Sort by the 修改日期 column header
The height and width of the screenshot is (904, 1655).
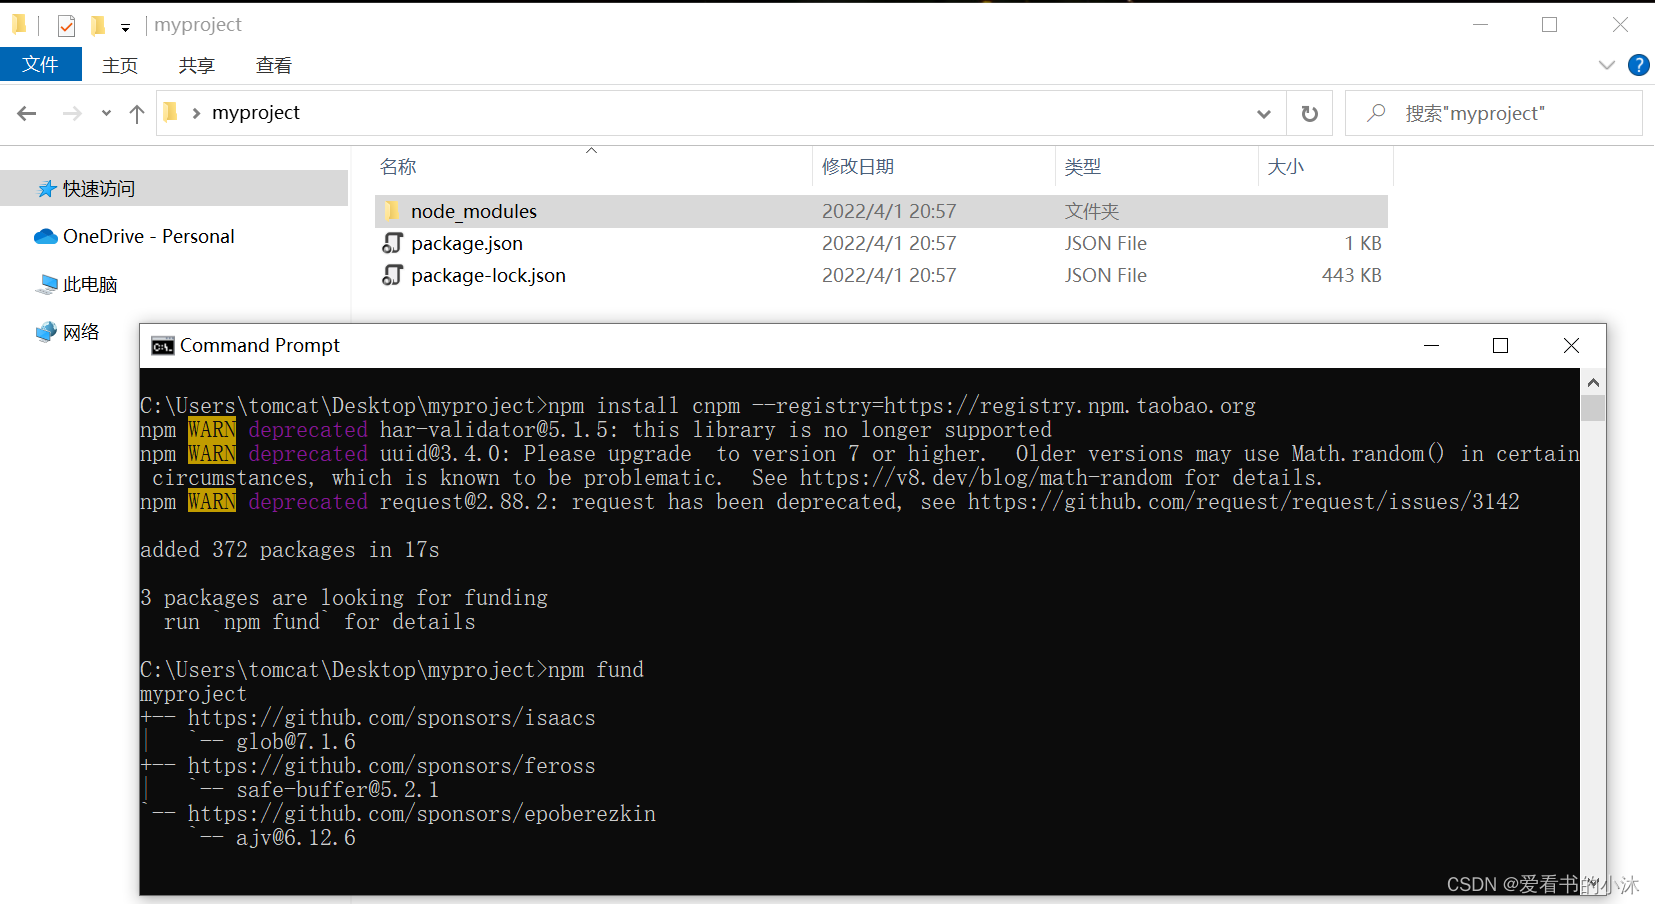coord(858,167)
